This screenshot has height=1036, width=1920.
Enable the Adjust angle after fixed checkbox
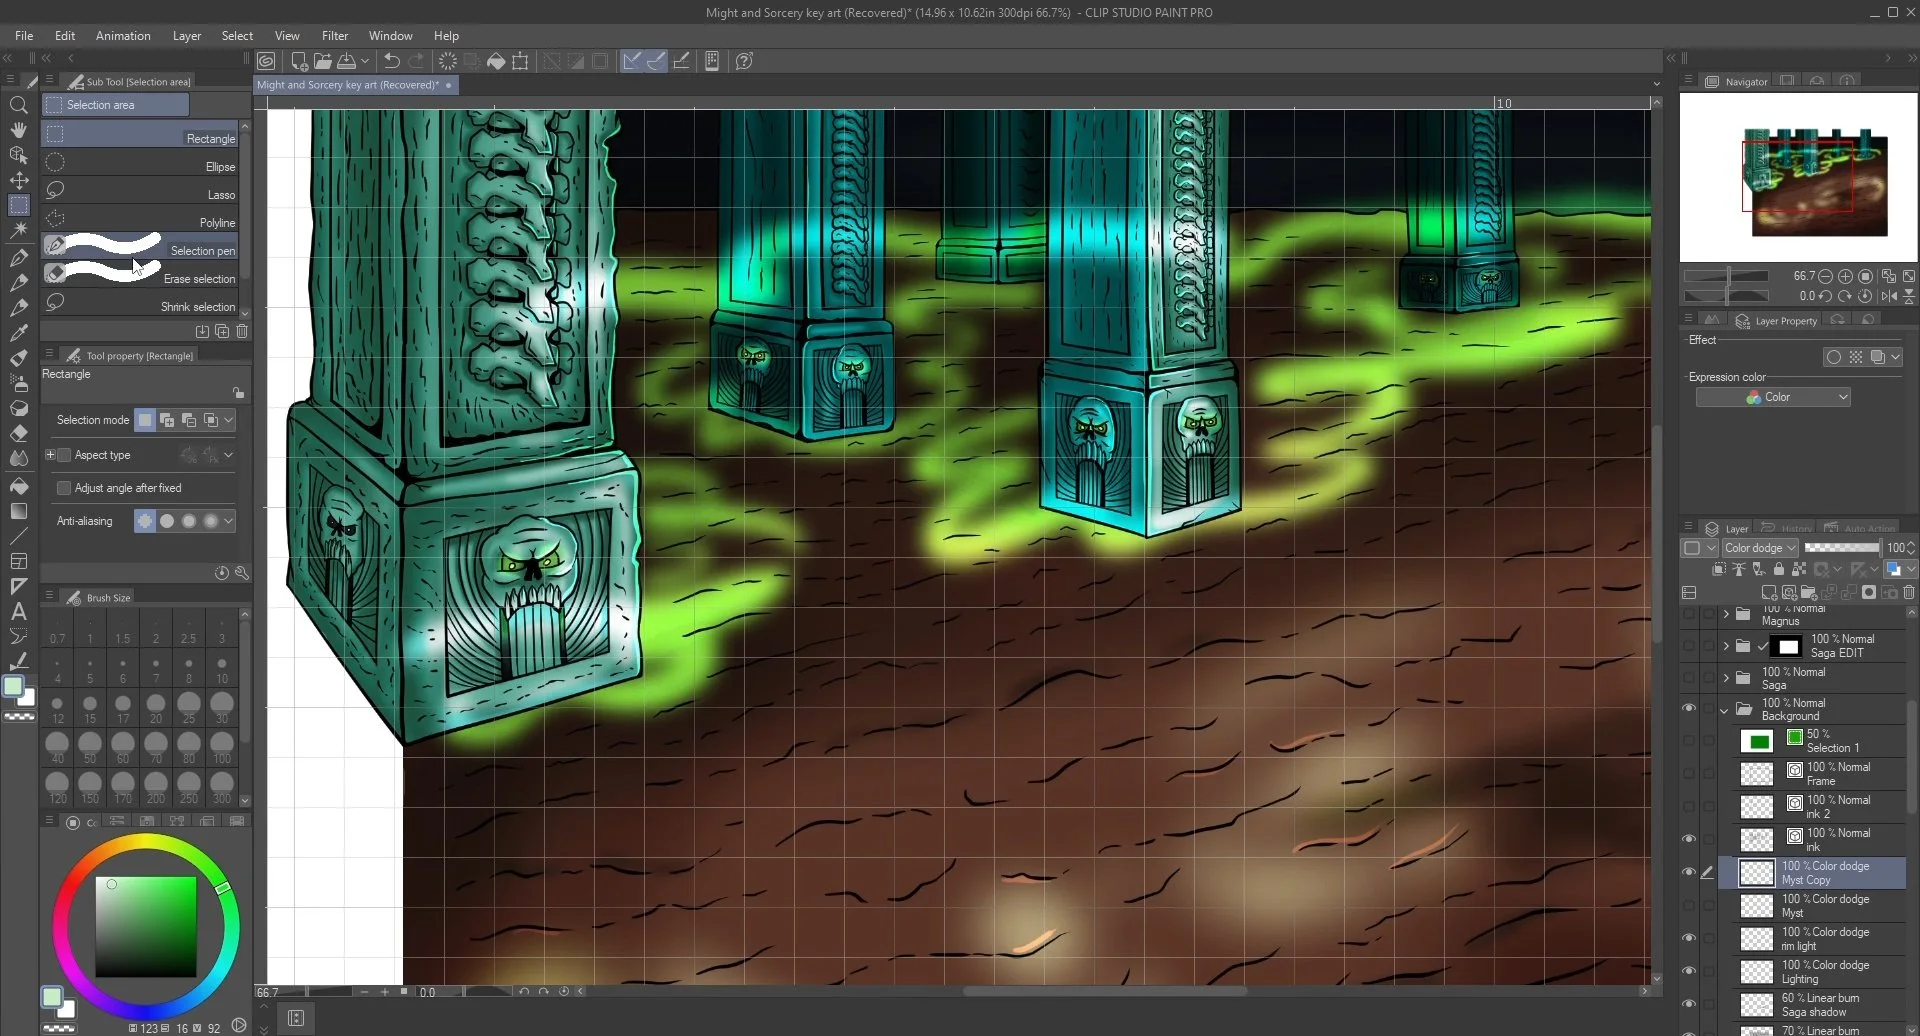63,488
